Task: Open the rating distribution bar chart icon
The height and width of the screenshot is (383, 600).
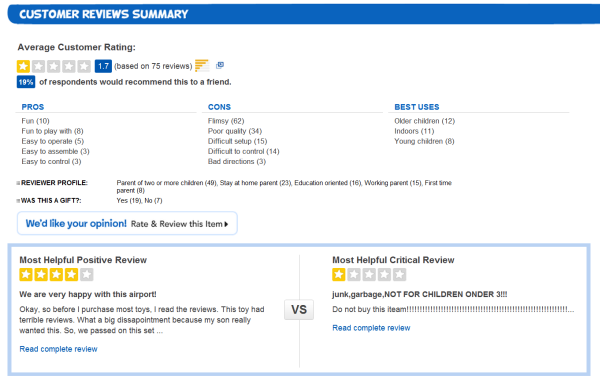Action: 202,66
